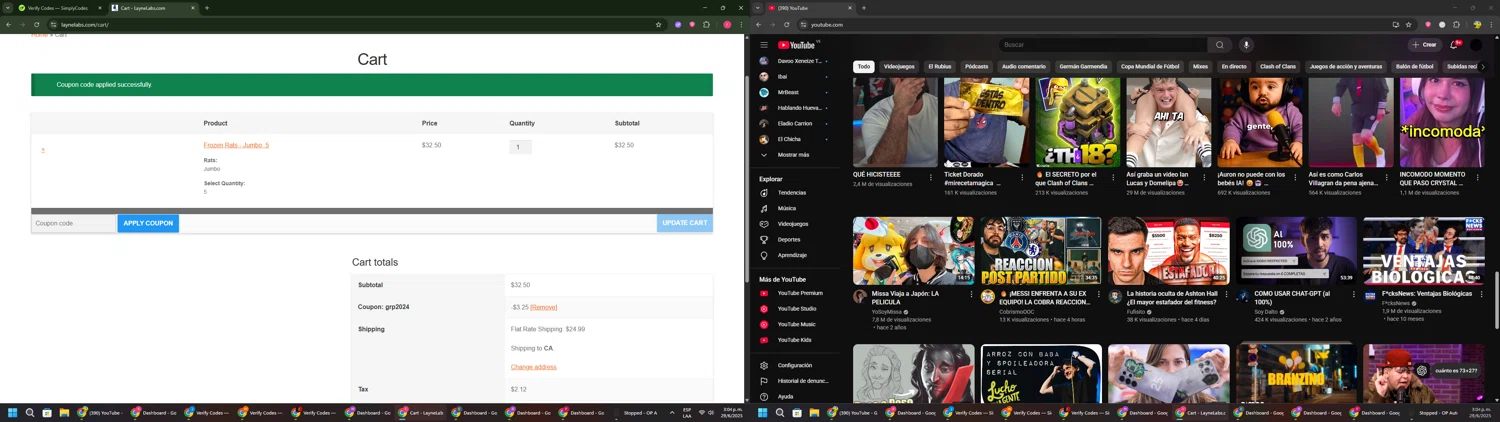This screenshot has height=422, width=1500.
Task: Select the Videojuegos filter chip
Action: point(899,67)
